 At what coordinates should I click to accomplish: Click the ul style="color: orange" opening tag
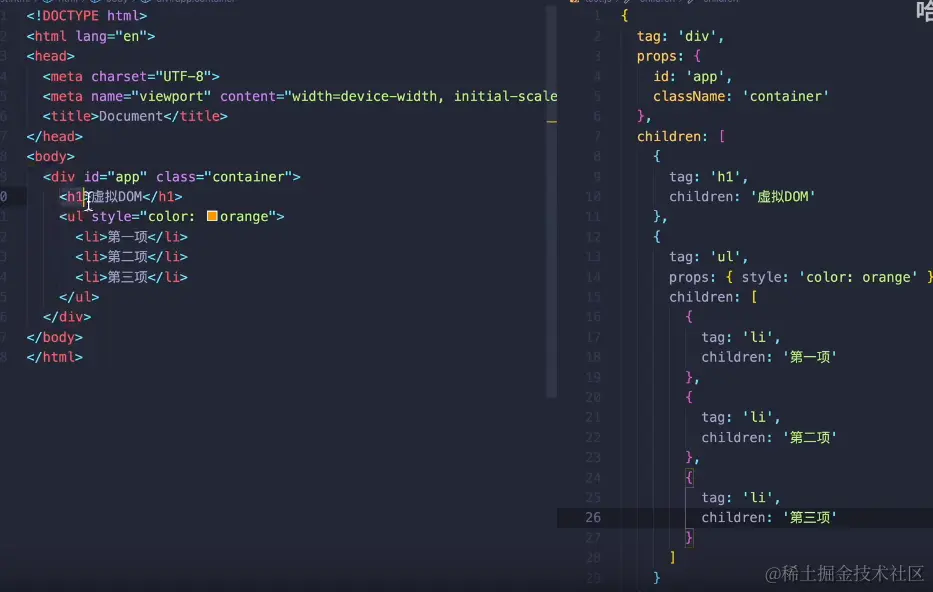pos(171,217)
